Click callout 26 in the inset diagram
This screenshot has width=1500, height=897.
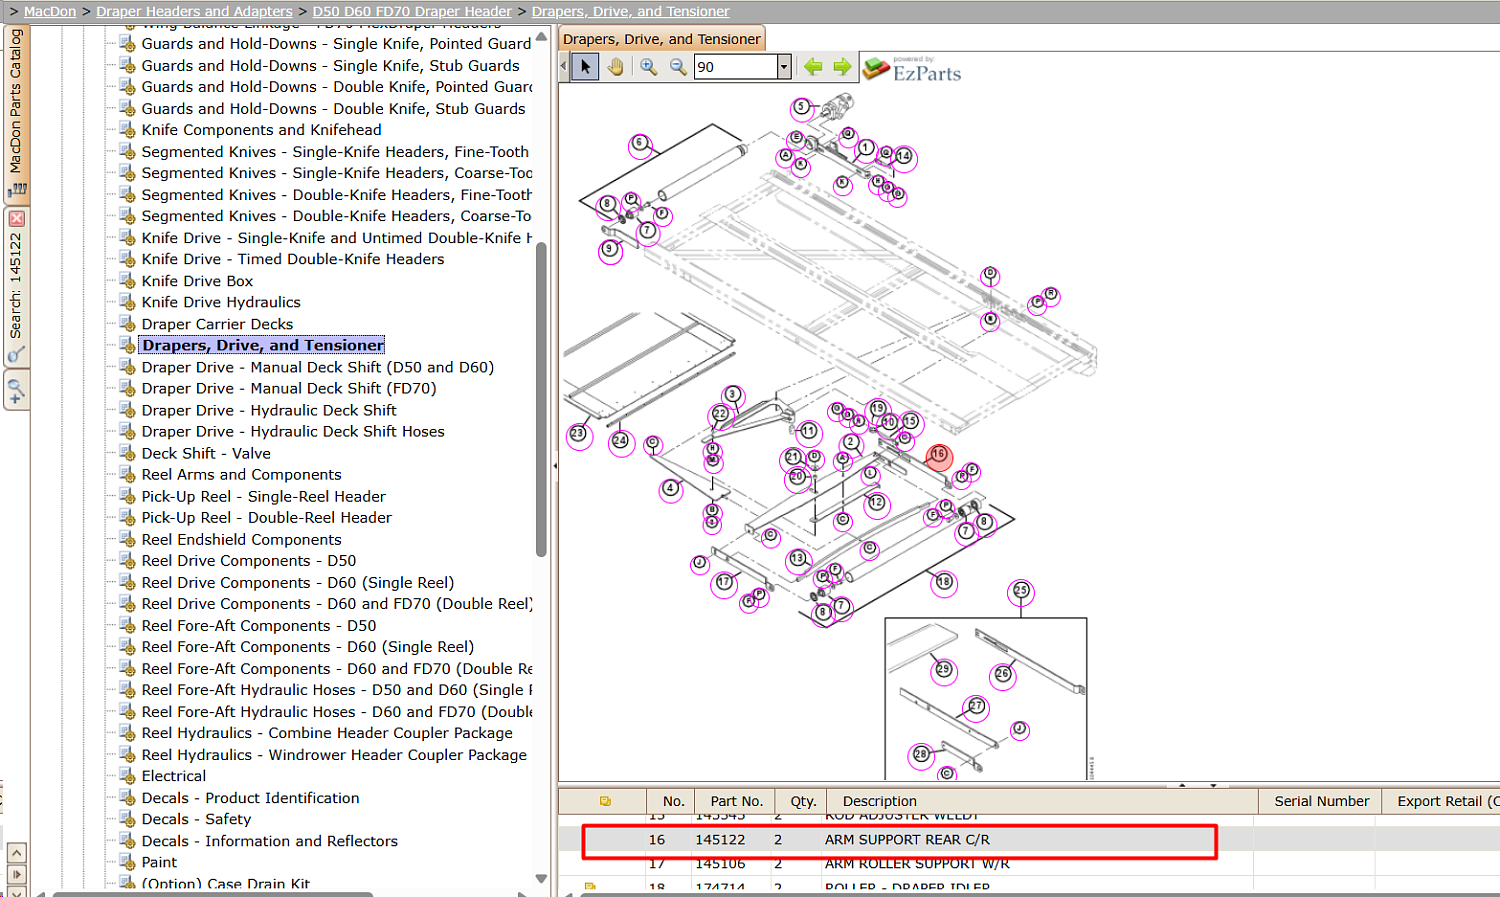point(1003,675)
